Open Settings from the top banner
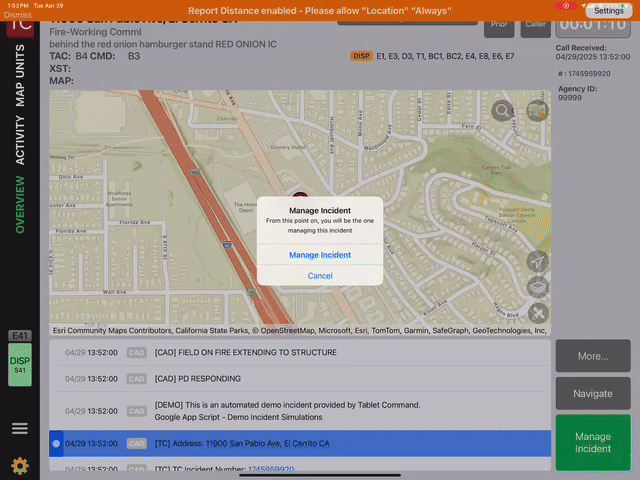This screenshot has height=480, width=640. (608, 10)
